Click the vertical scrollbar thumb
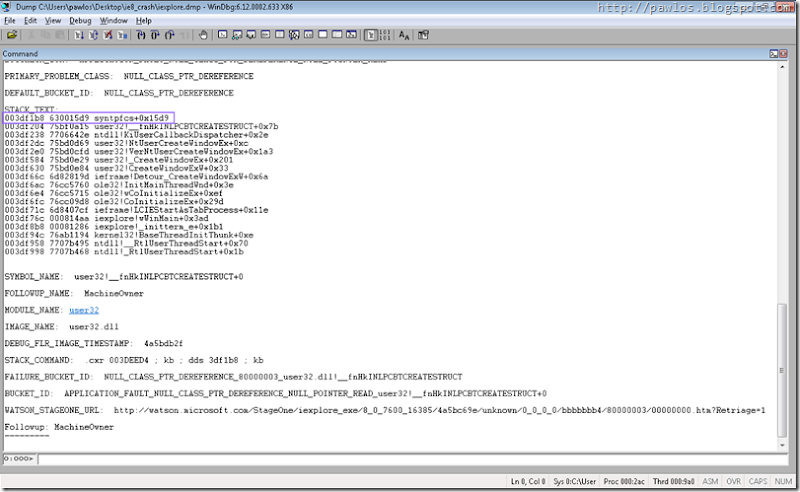This screenshot has height=492, width=800. coord(782,371)
